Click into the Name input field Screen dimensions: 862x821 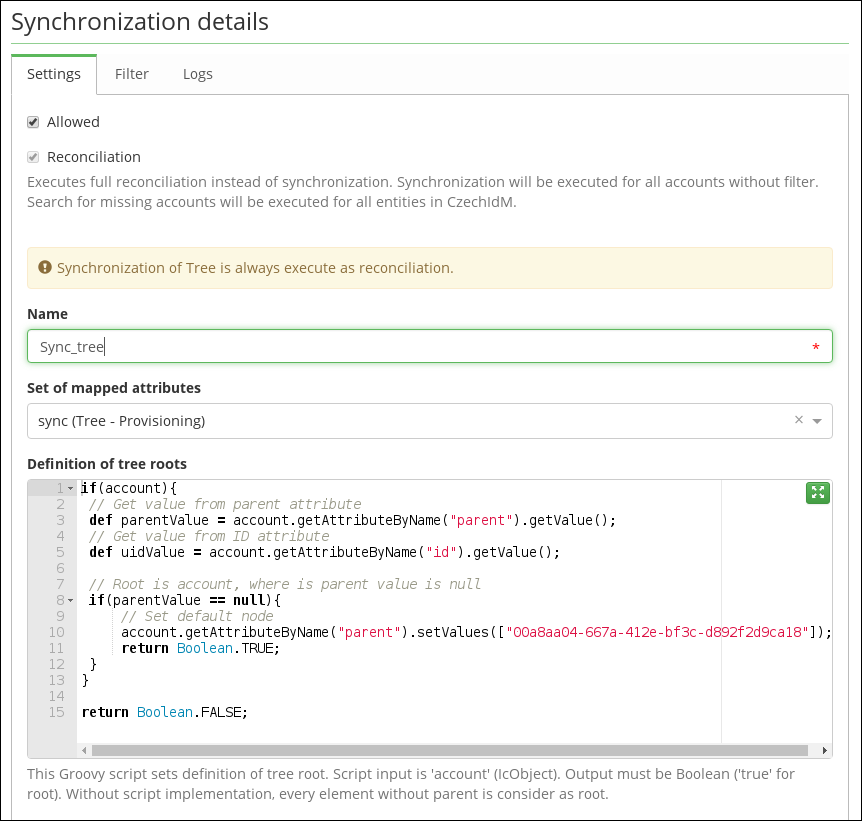(430, 346)
